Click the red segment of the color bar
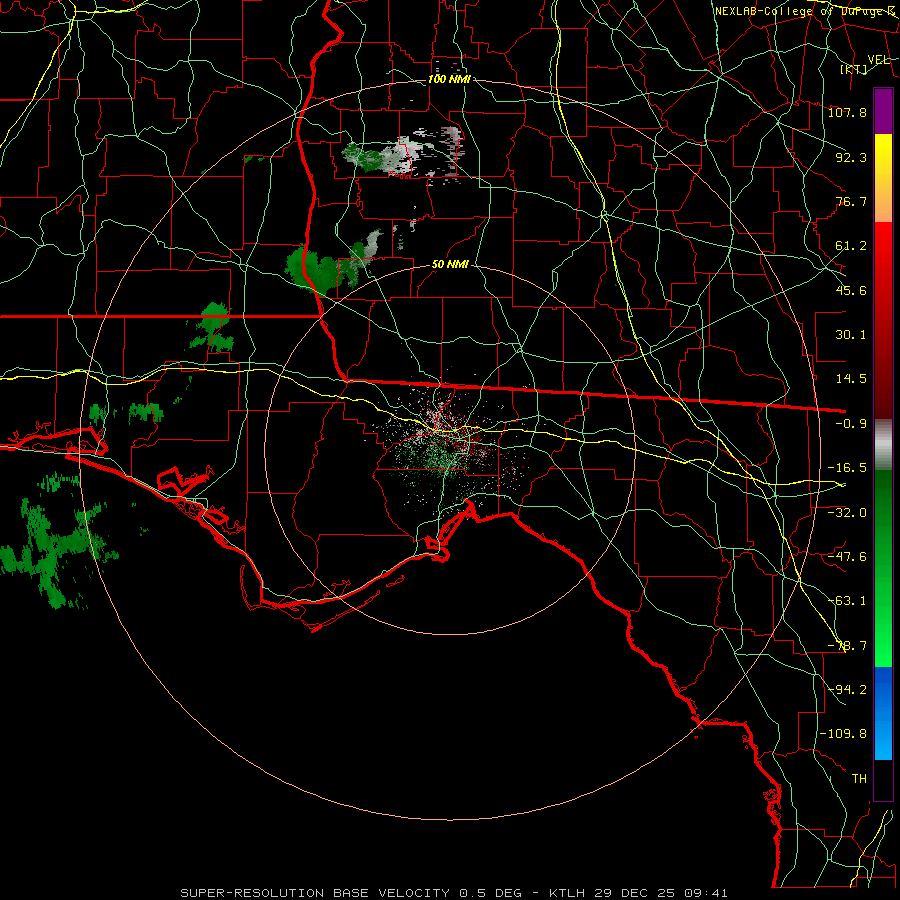This screenshot has width=900, height=900. tap(883, 320)
